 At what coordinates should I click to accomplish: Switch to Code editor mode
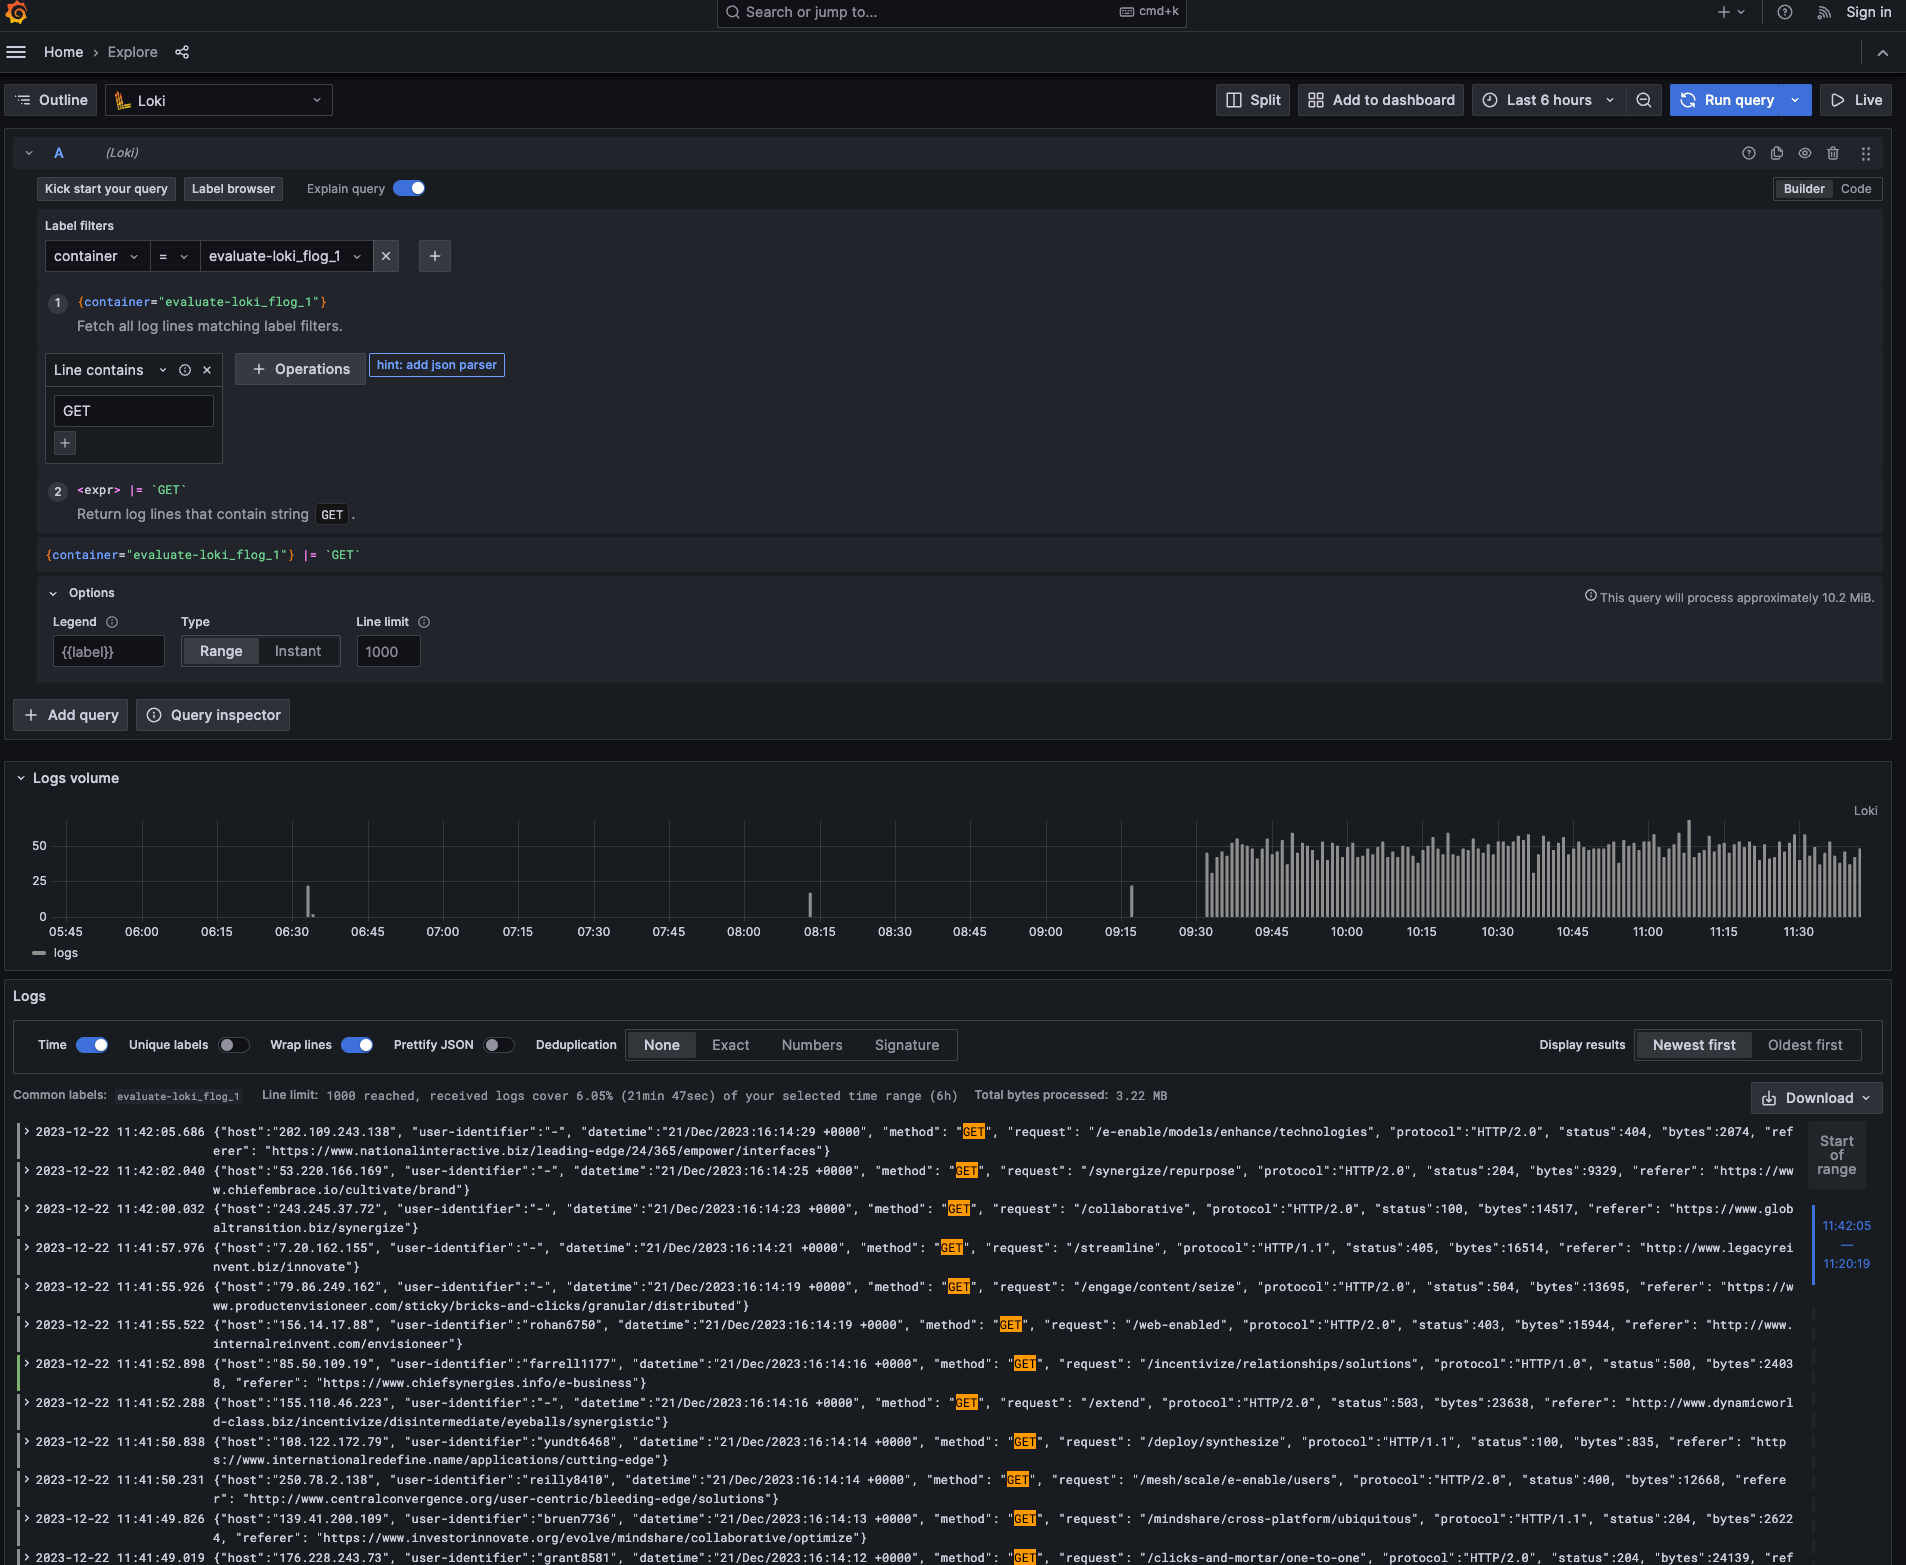1856,189
